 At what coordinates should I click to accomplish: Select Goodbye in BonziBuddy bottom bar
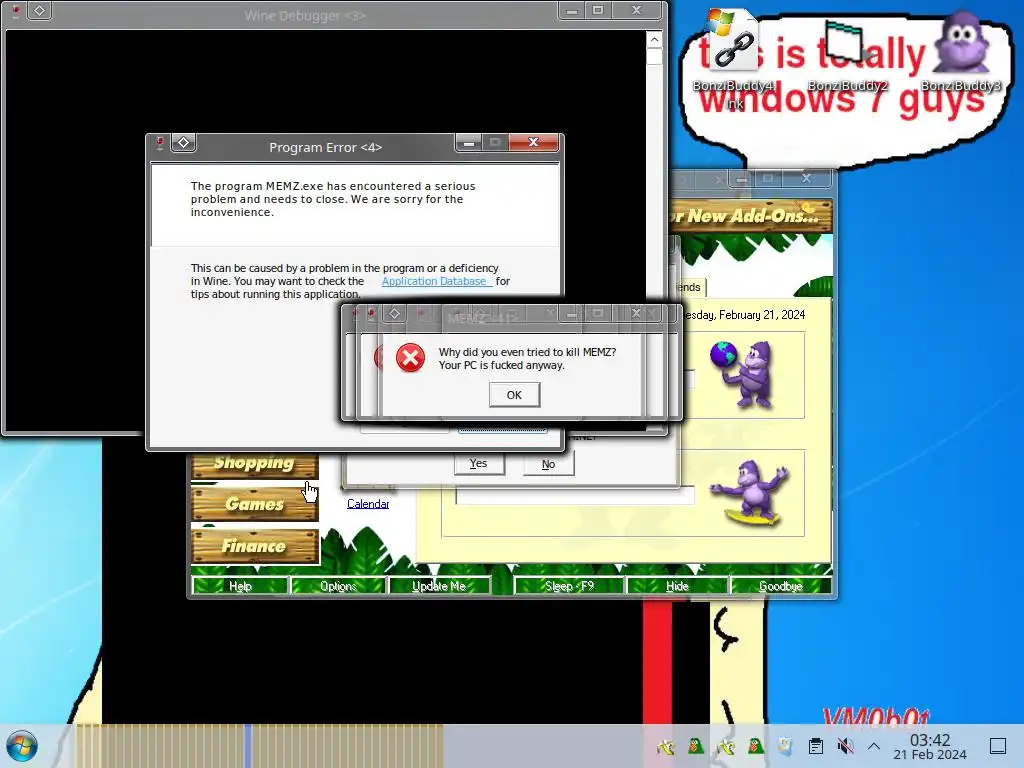pyautogui.click(x=780, y=586)
